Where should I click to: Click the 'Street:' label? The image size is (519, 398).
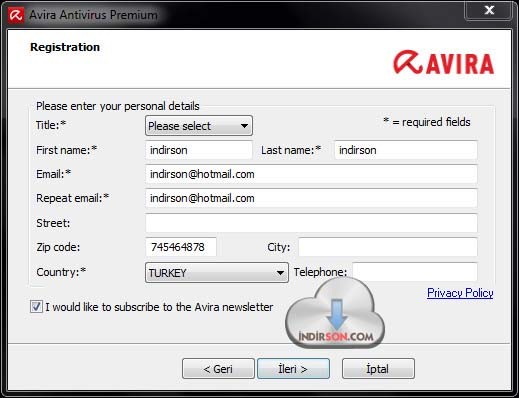[53, 223]
